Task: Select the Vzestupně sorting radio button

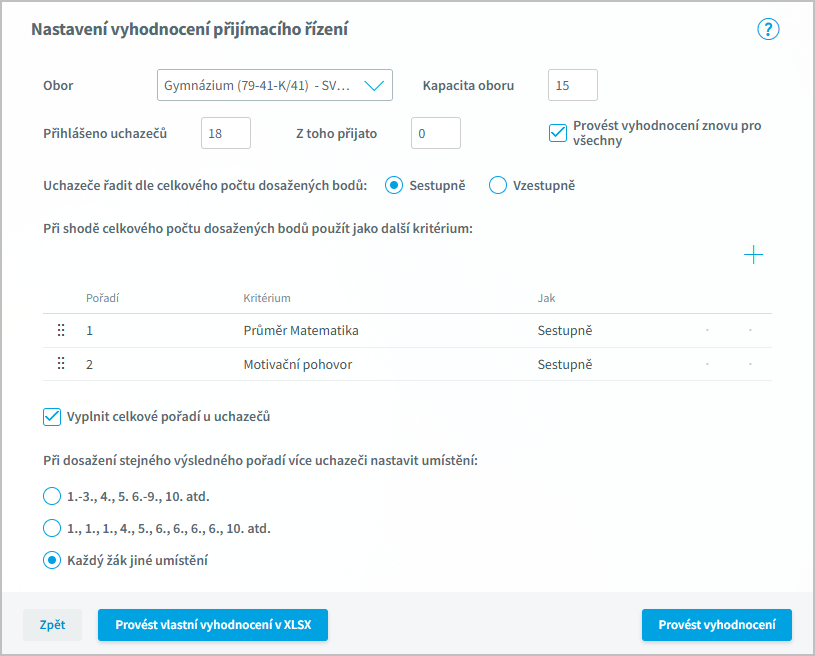Action: [497, 186]
